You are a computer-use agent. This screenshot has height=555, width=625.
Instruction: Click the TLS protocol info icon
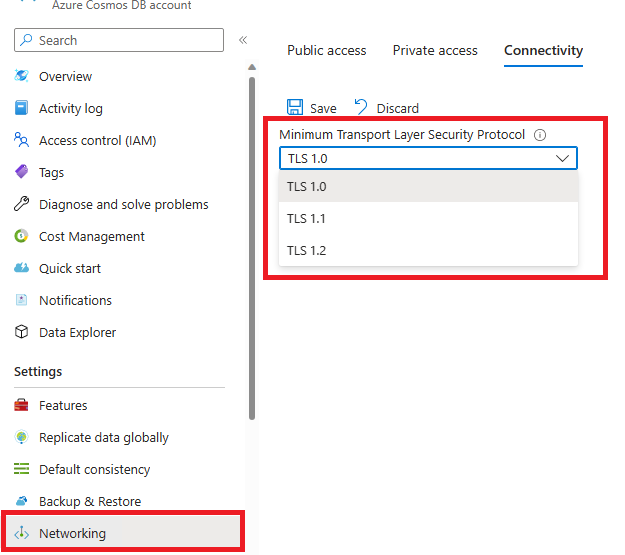540,135
